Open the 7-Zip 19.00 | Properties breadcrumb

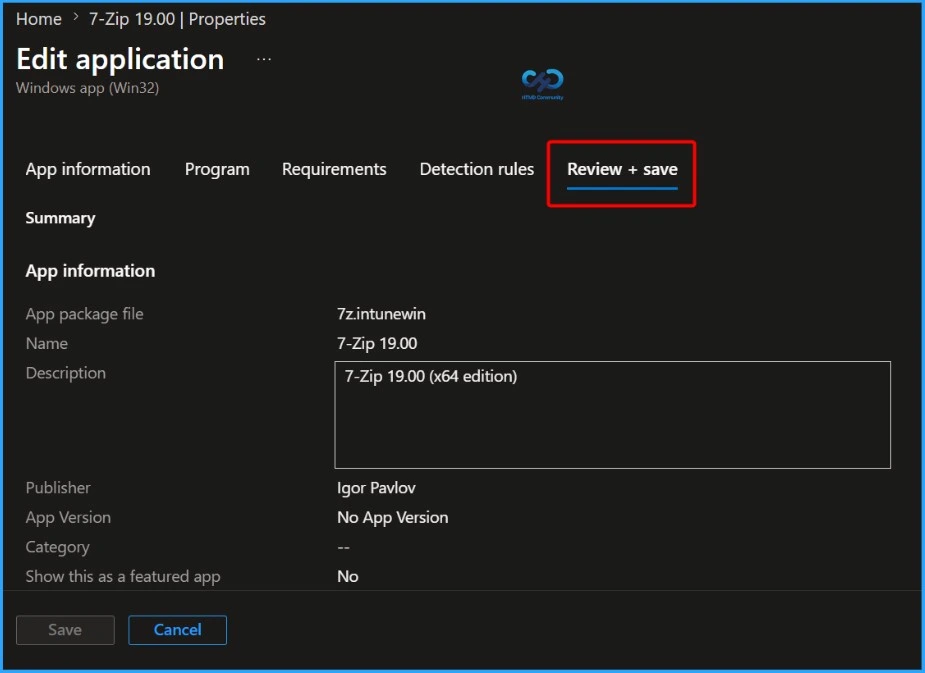pyautogui.click(x=177, y=19)
